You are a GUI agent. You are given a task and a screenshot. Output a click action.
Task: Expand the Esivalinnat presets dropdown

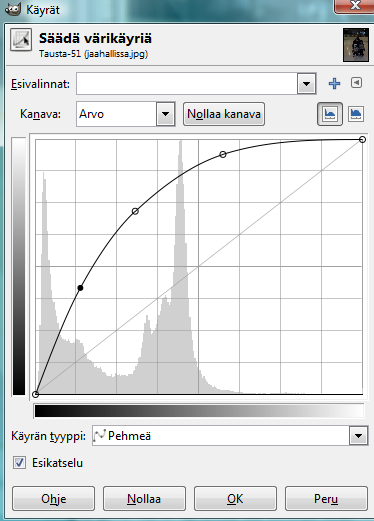coord(307,83)
